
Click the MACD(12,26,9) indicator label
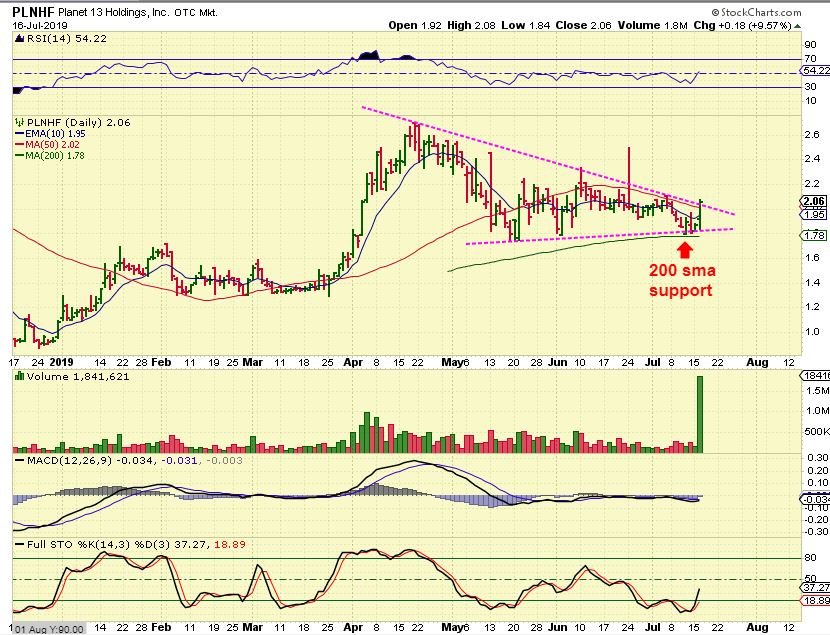[x=69, y=460]
